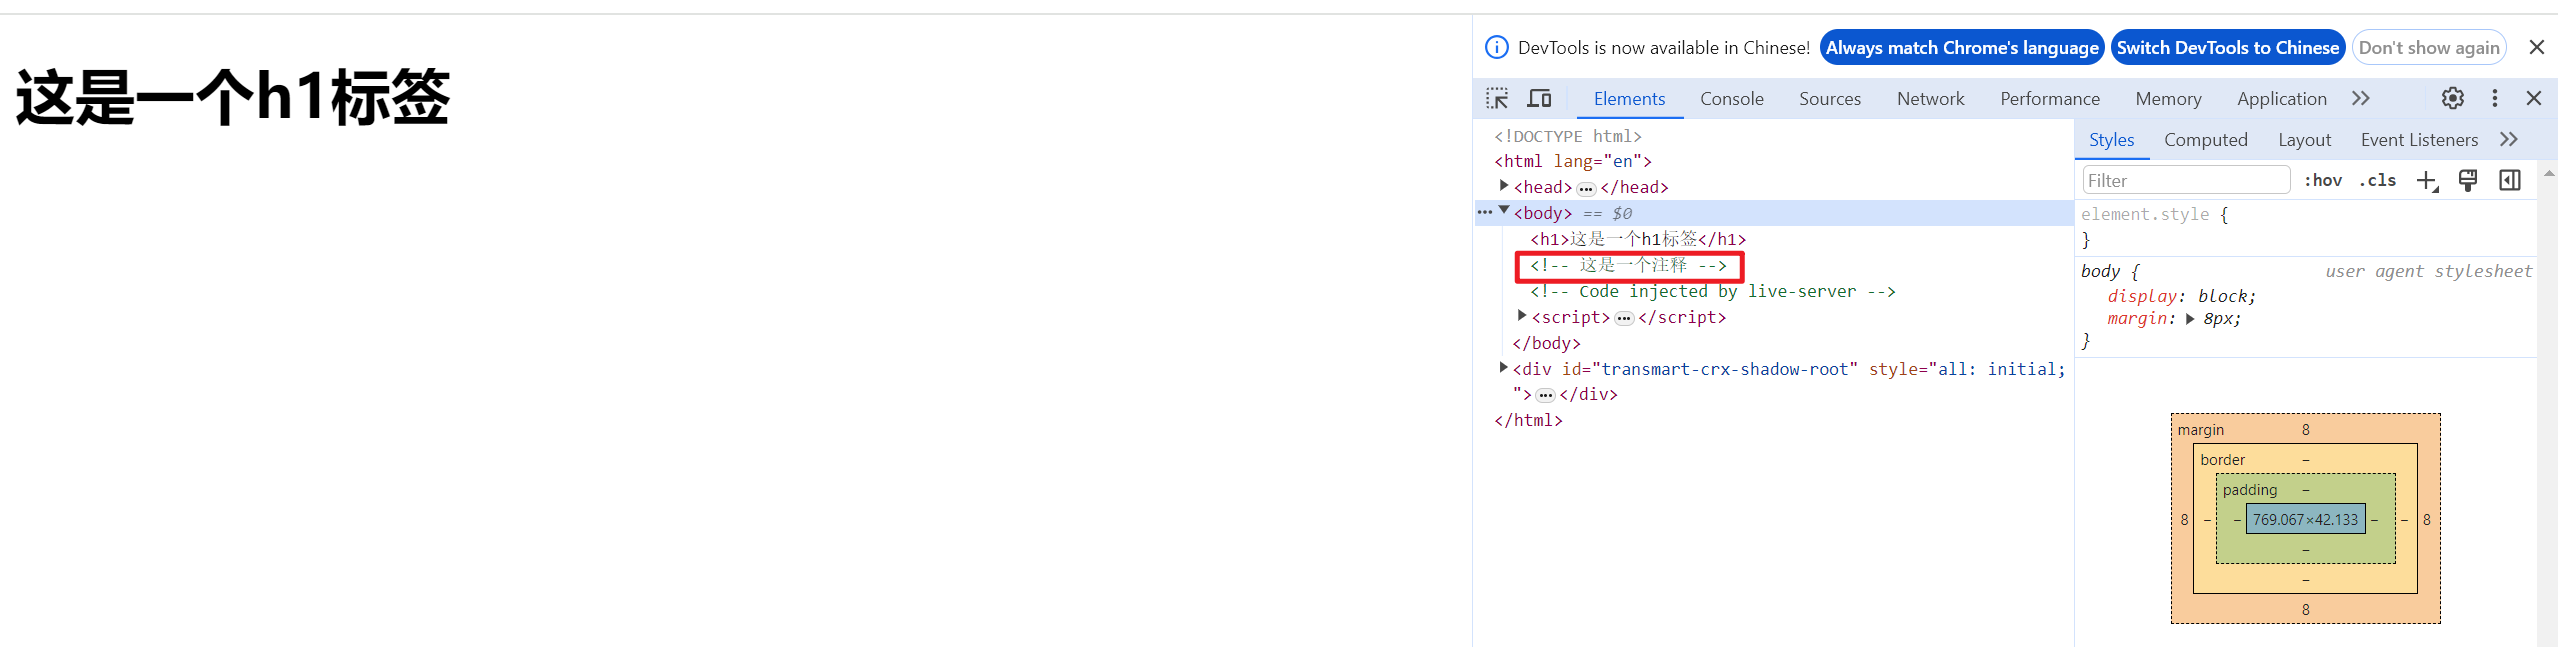Switch to the Elements tab
Screen dimensions: 2558x647
[1629, 98]
